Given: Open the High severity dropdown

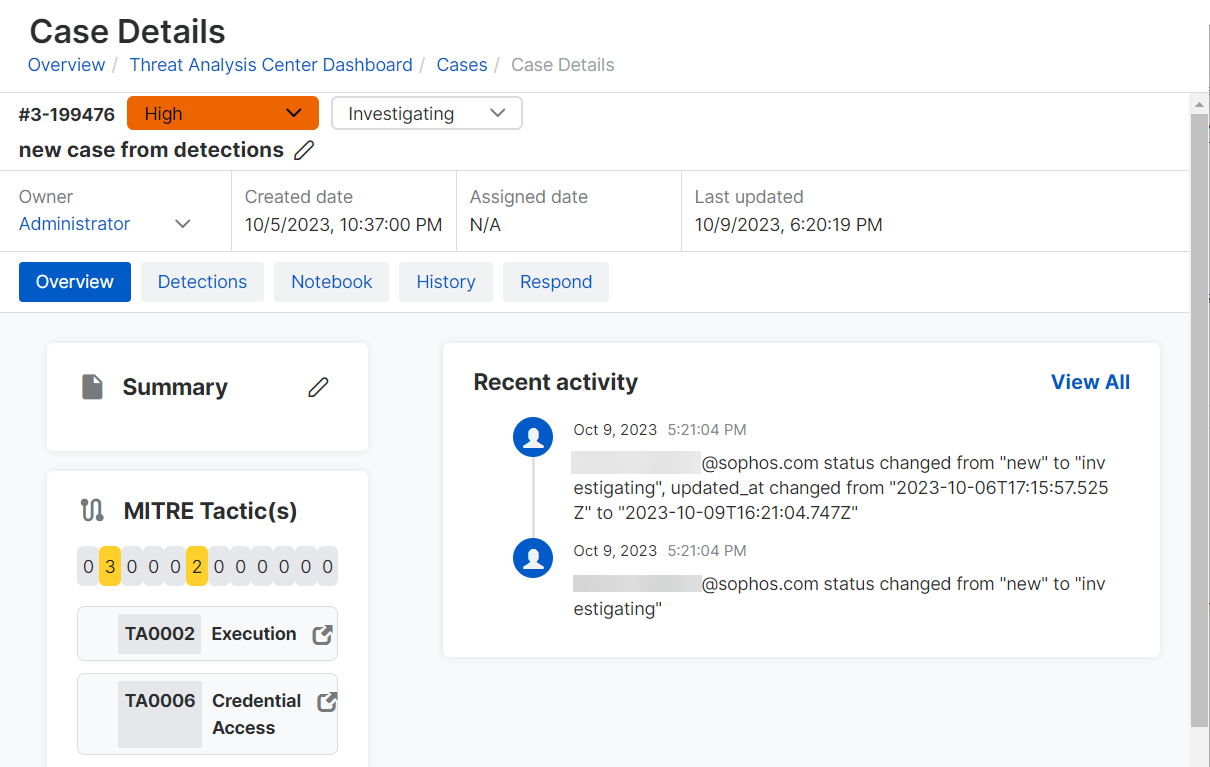Looking at the screenshot, I should click(x=222, y=114).
